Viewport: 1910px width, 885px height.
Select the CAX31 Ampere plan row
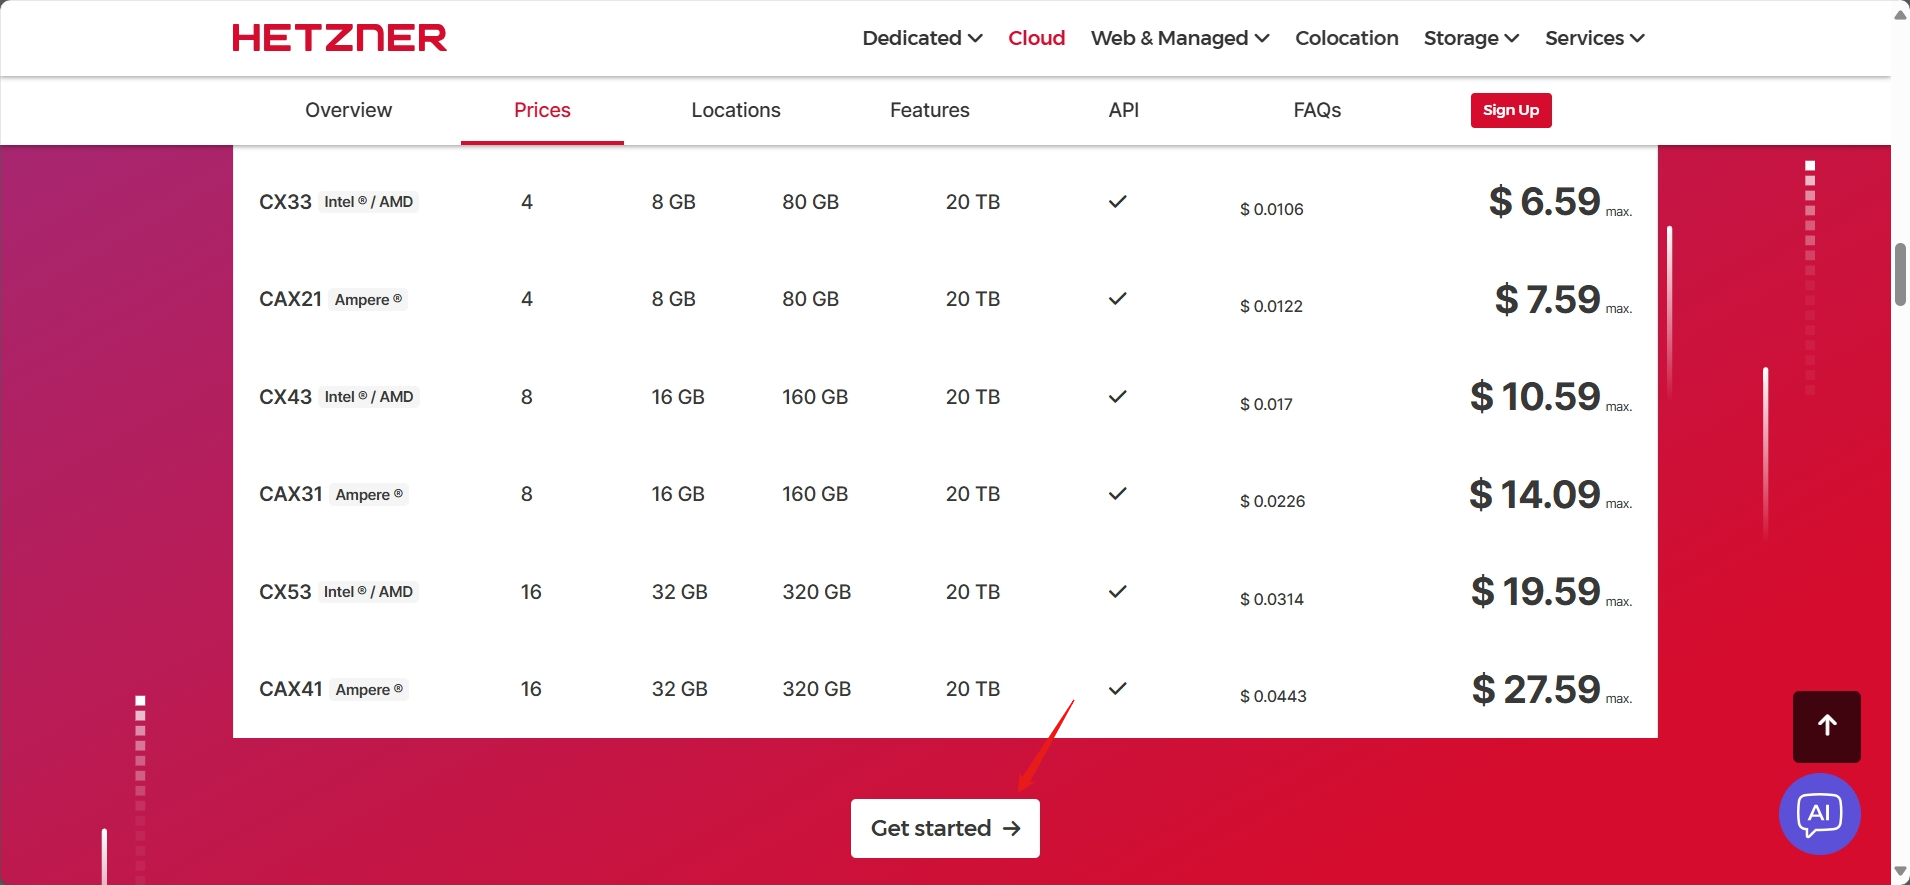[x=291, y=494]
